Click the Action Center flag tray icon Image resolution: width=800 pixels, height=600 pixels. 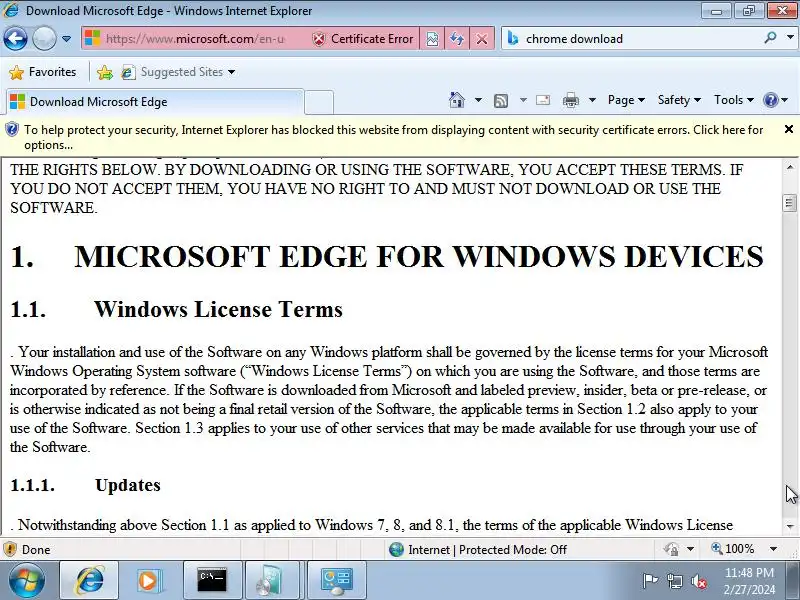650,581
